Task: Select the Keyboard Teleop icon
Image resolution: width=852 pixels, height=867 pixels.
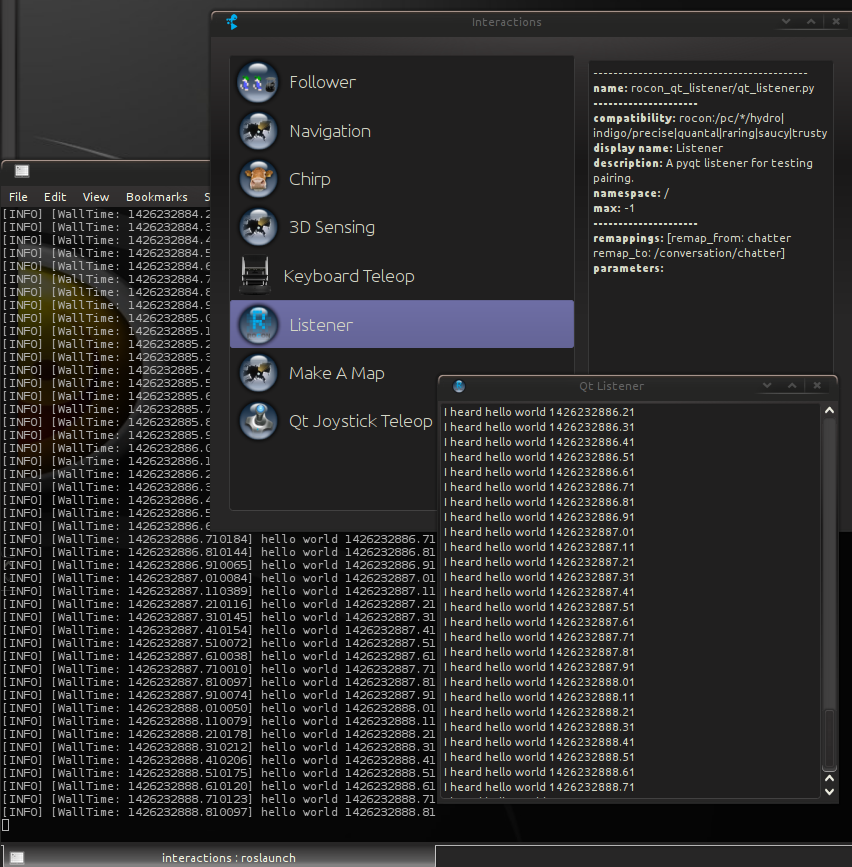Action: (256, 276)
